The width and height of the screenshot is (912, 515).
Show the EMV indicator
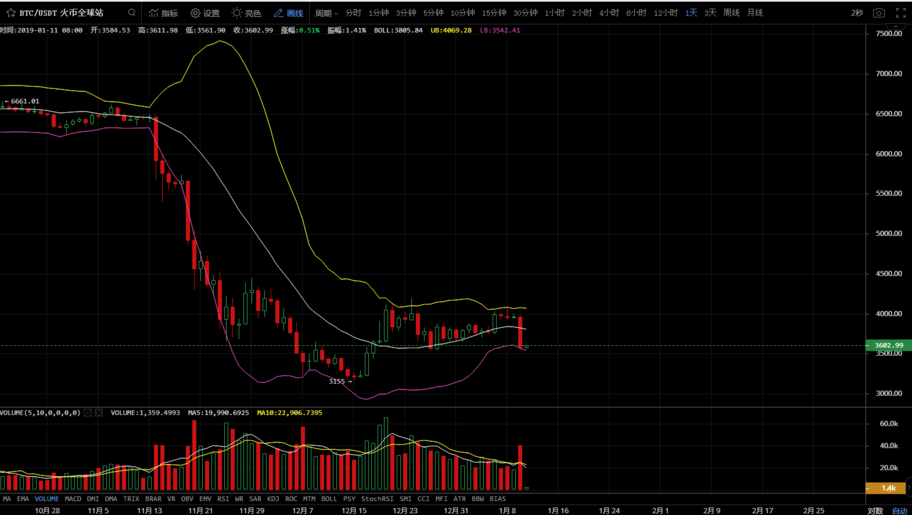tap(205, 499)
